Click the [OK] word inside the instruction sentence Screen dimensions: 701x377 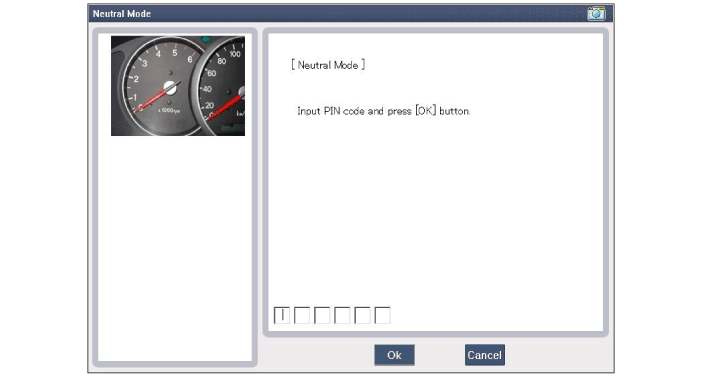click(x=425, y=111)
